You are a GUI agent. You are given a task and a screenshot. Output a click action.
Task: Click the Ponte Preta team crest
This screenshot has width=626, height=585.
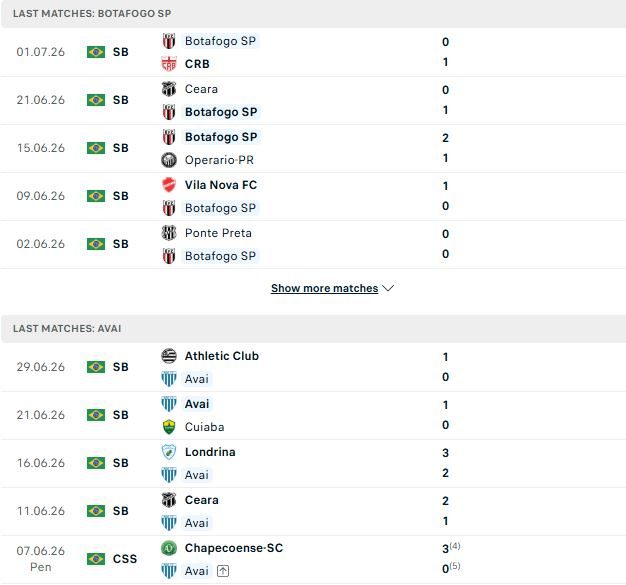pyautogui.click(x=169, y=233)
